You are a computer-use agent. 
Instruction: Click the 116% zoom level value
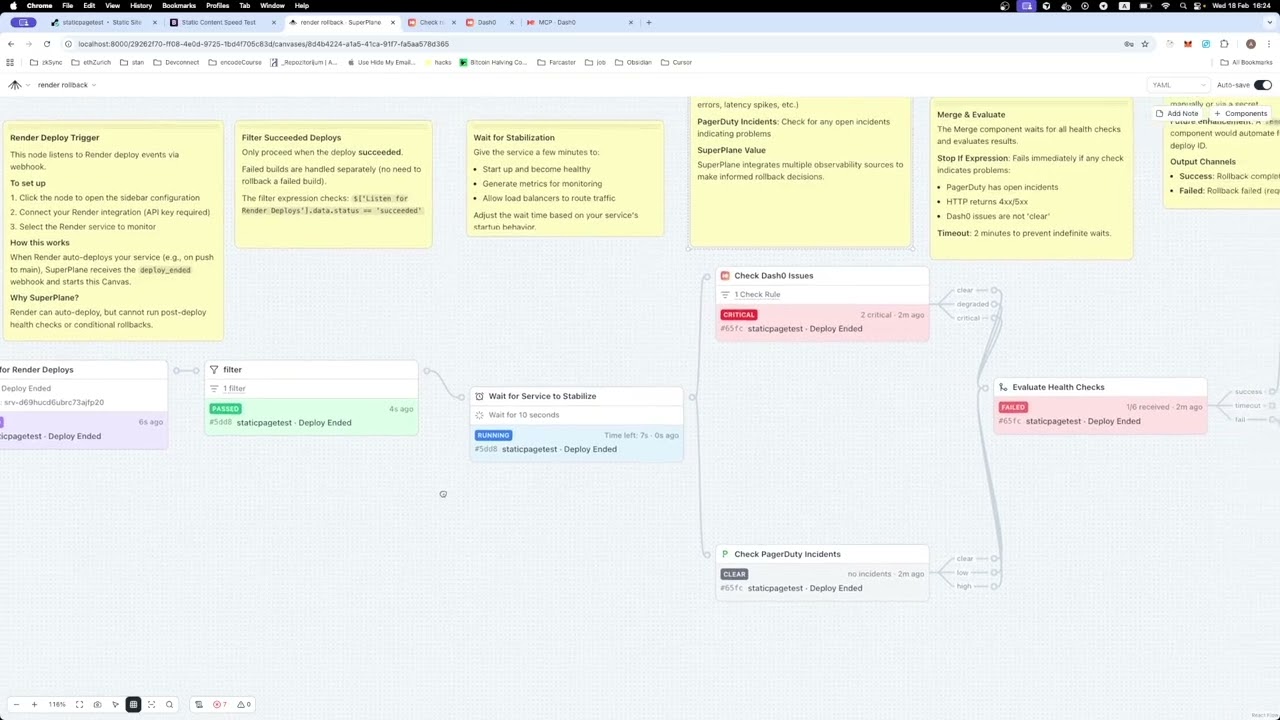click(57, 704)
